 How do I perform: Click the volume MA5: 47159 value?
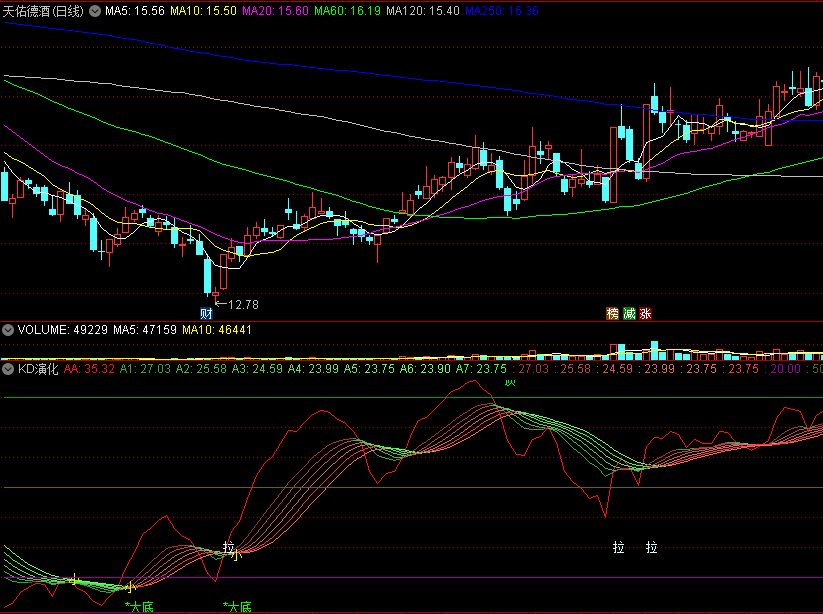pyautogui.click(x=145, y=330)
